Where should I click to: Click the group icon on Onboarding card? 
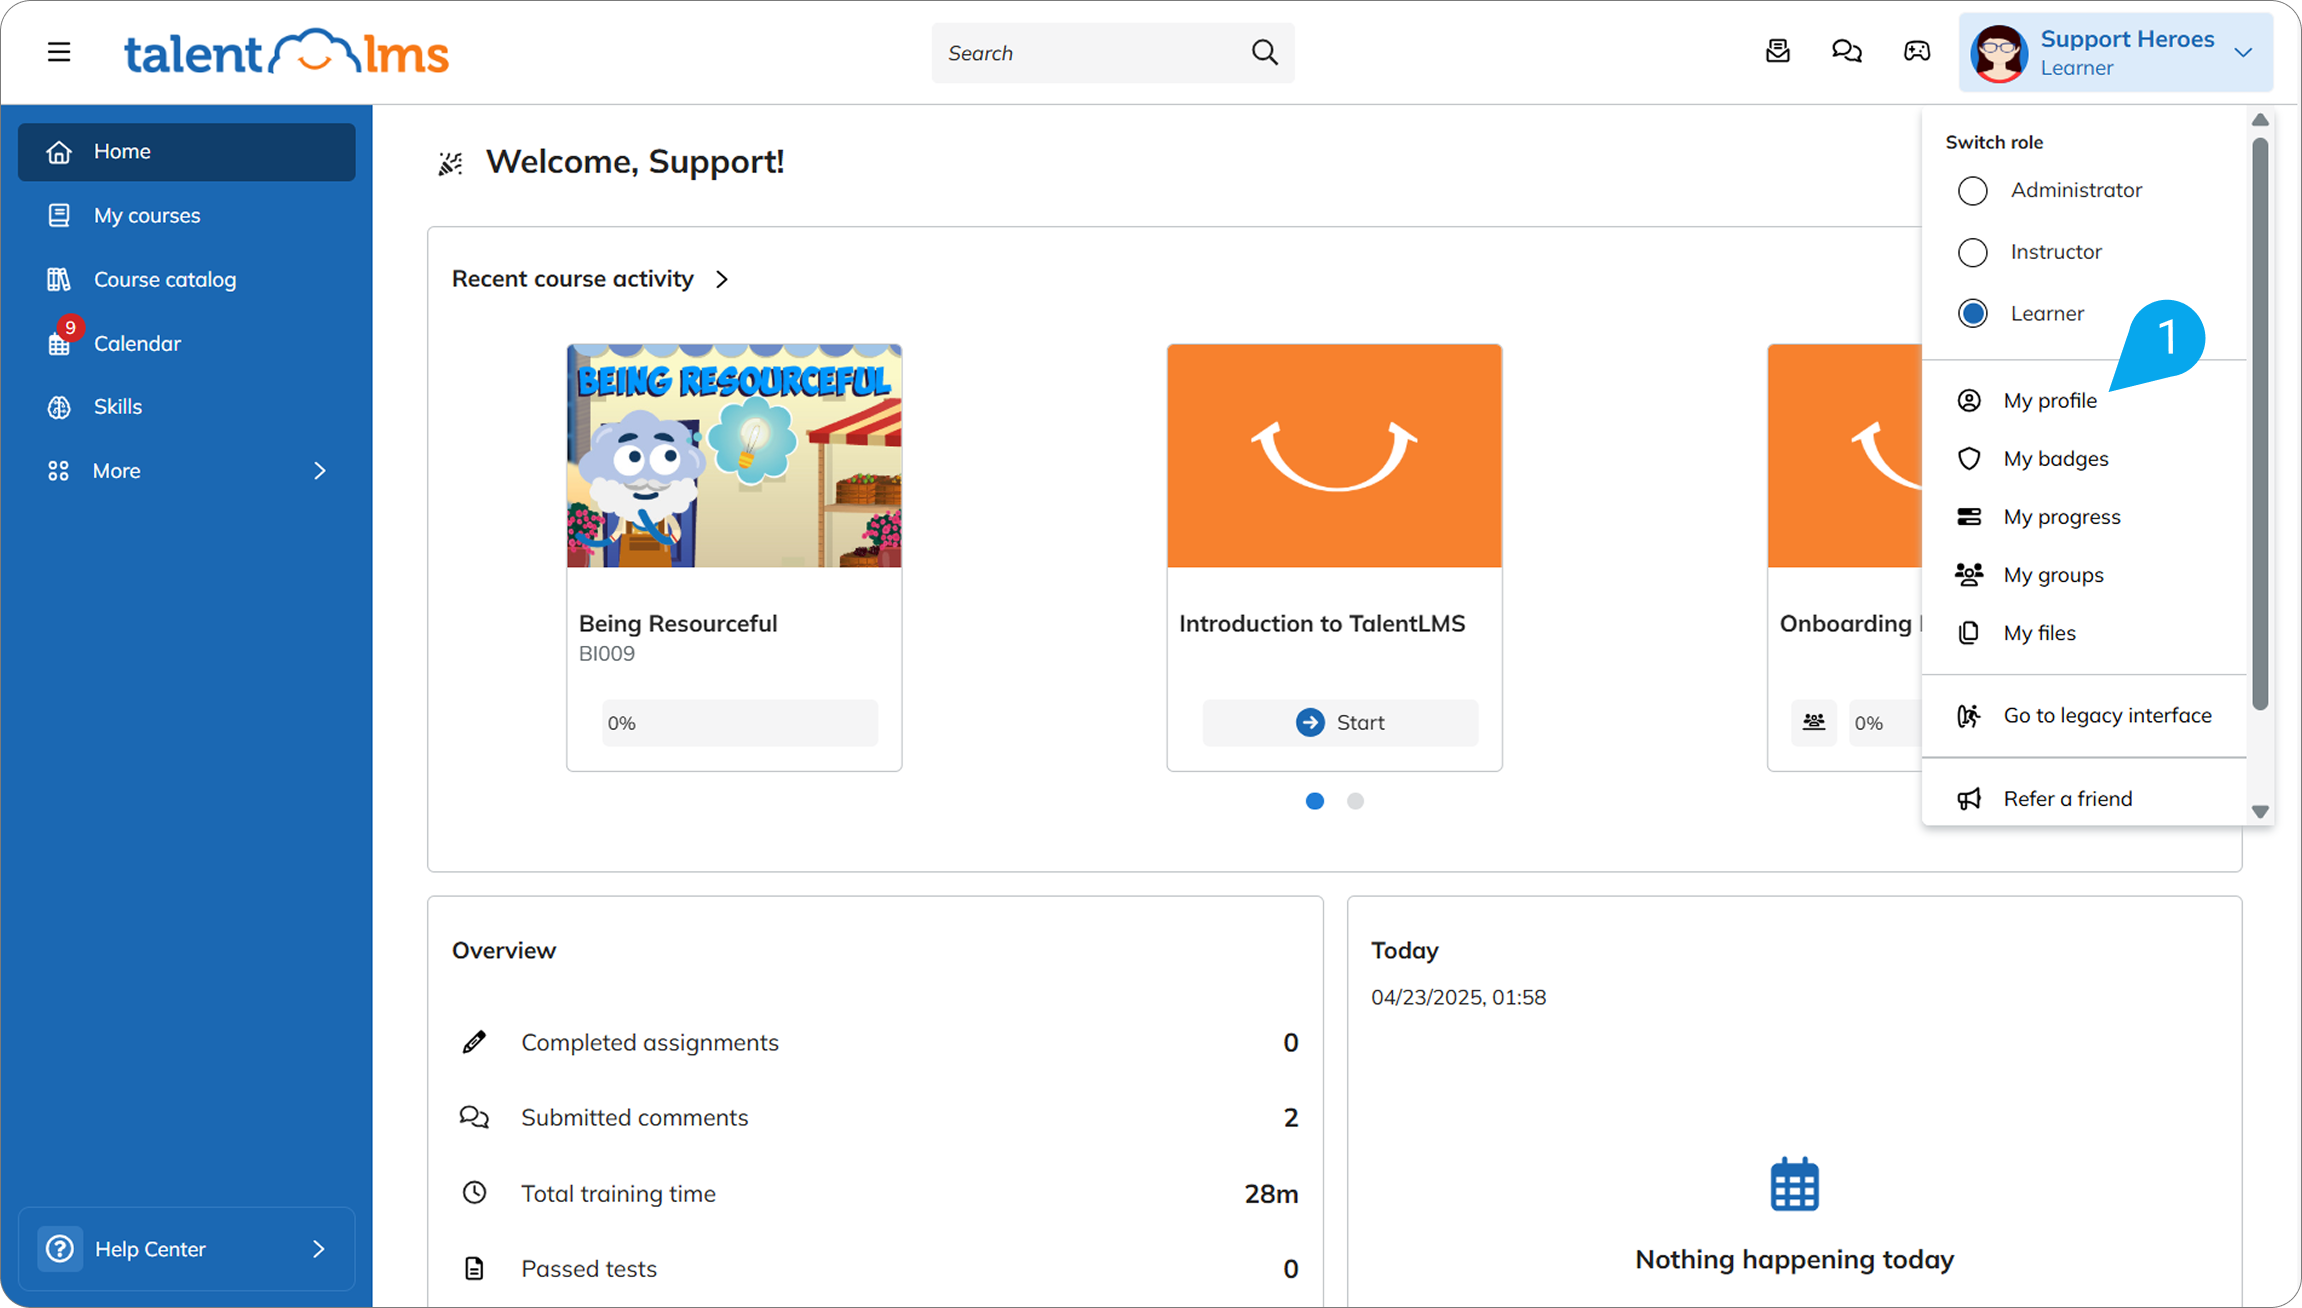(x=1813, y=722)
